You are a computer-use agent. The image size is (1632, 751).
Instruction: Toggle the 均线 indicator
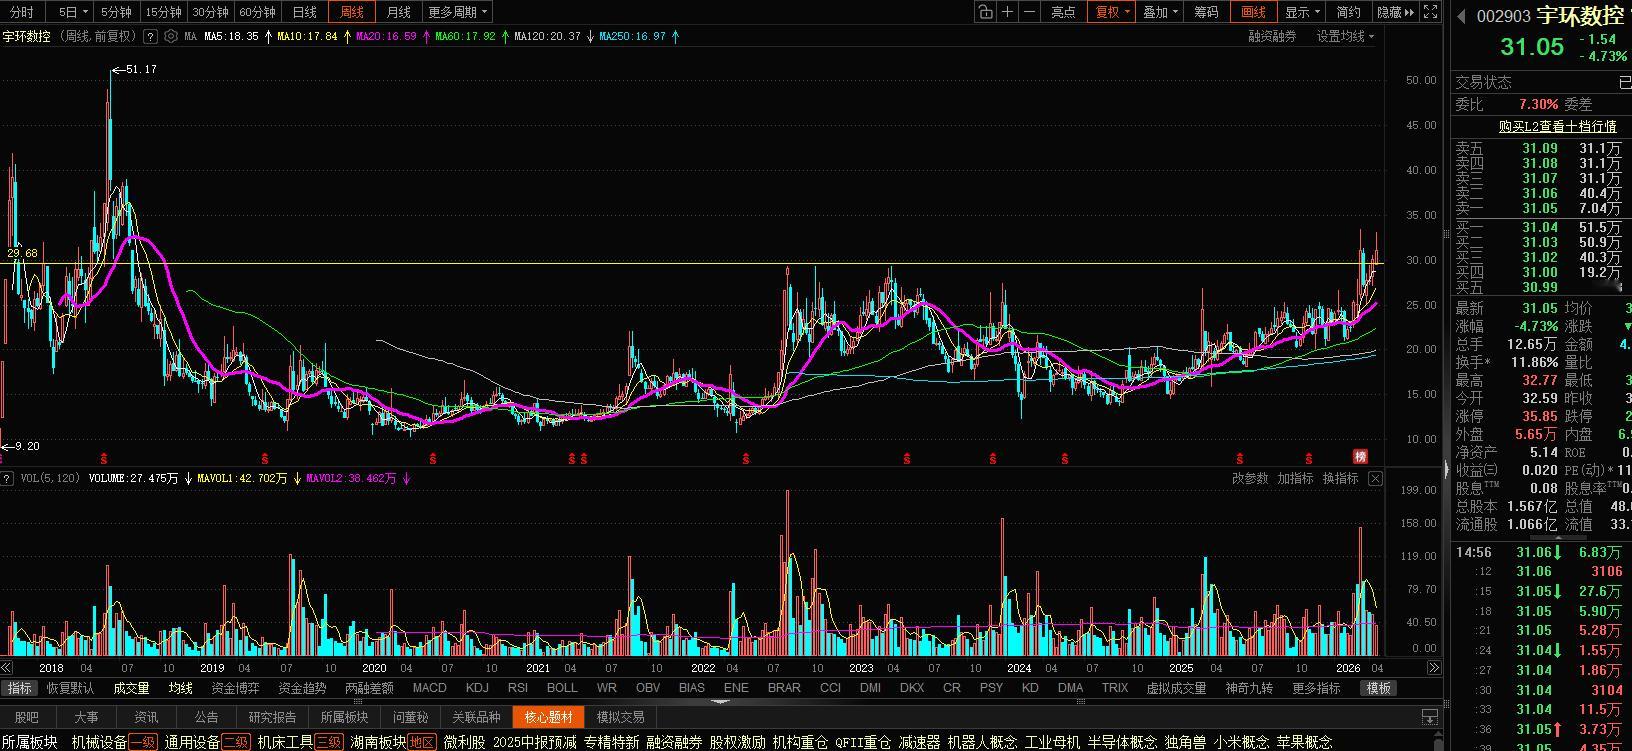pyautogui.click(x=180, y=688)
